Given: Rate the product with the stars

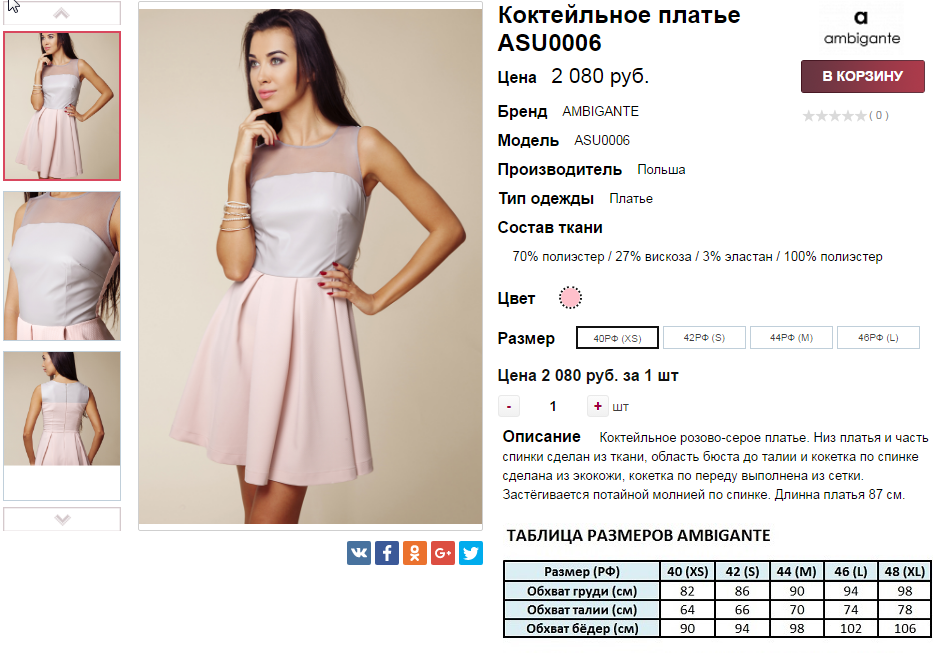Looking at the screenshot, I should click(835, 116).
